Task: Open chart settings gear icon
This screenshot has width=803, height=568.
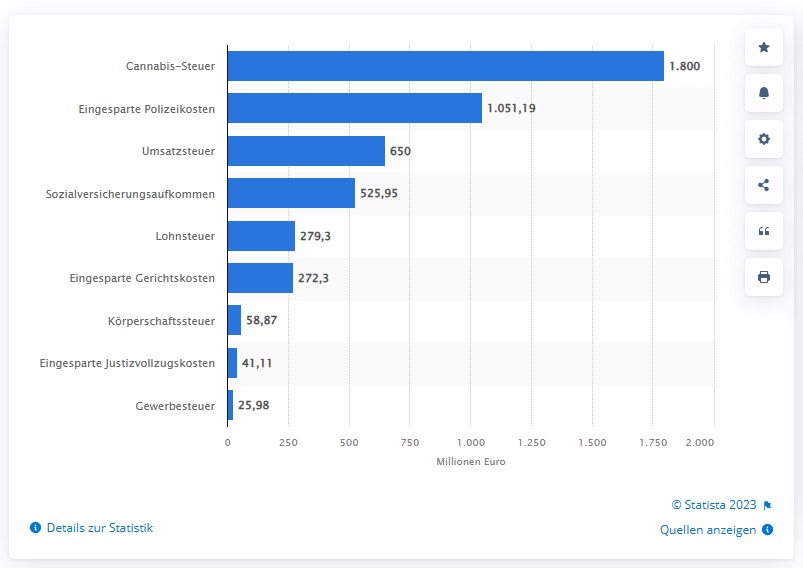Action: click(x=764, y=139)
